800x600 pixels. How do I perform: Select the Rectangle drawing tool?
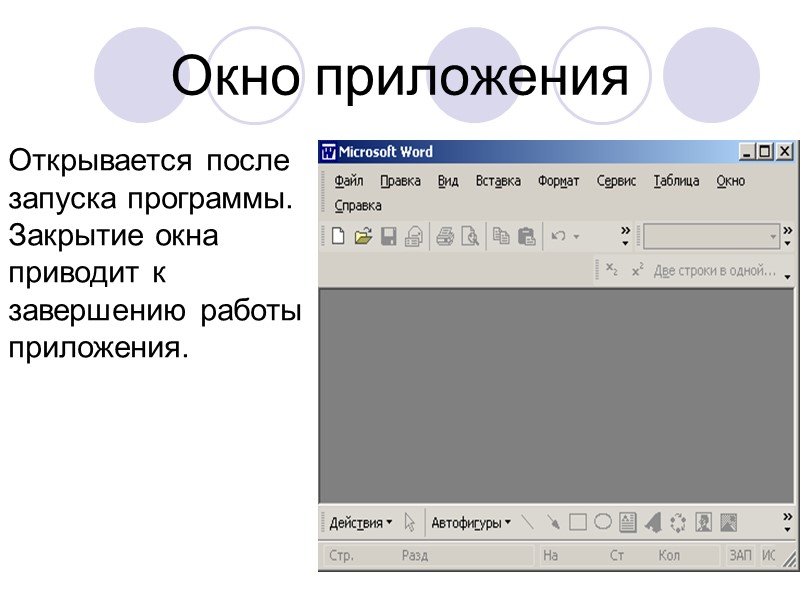(x=577, y=520)
